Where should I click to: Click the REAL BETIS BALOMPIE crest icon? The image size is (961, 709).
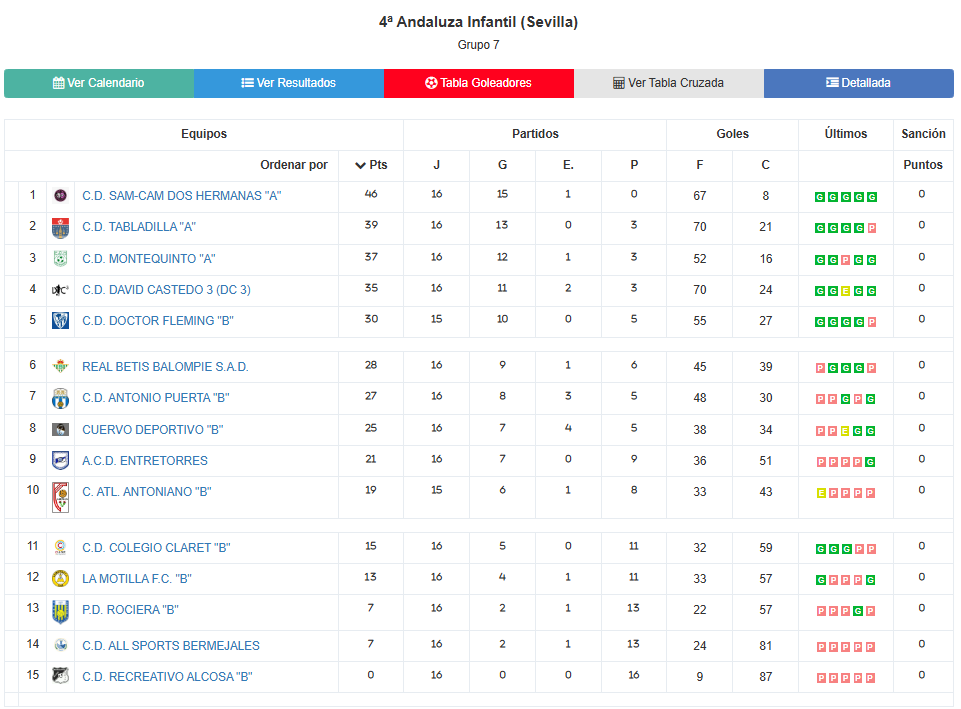click(60, 366)
